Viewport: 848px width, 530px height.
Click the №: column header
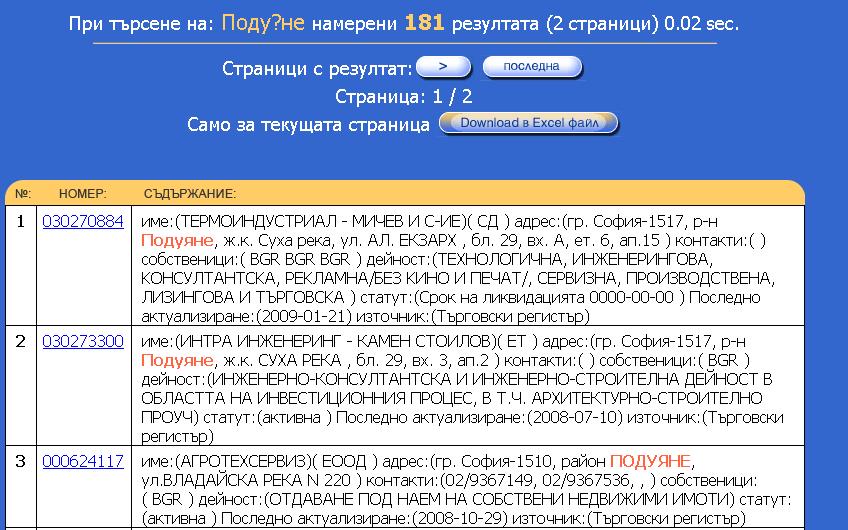(23, 194)
